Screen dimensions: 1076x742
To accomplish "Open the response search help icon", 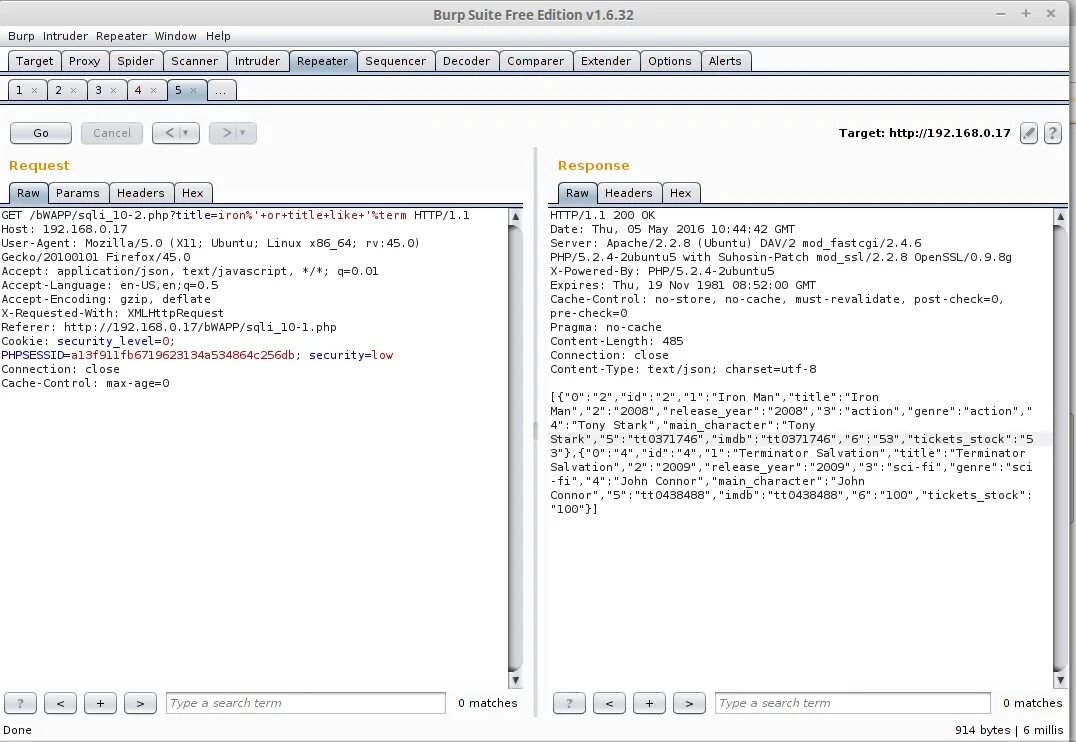I will (569, 703).
